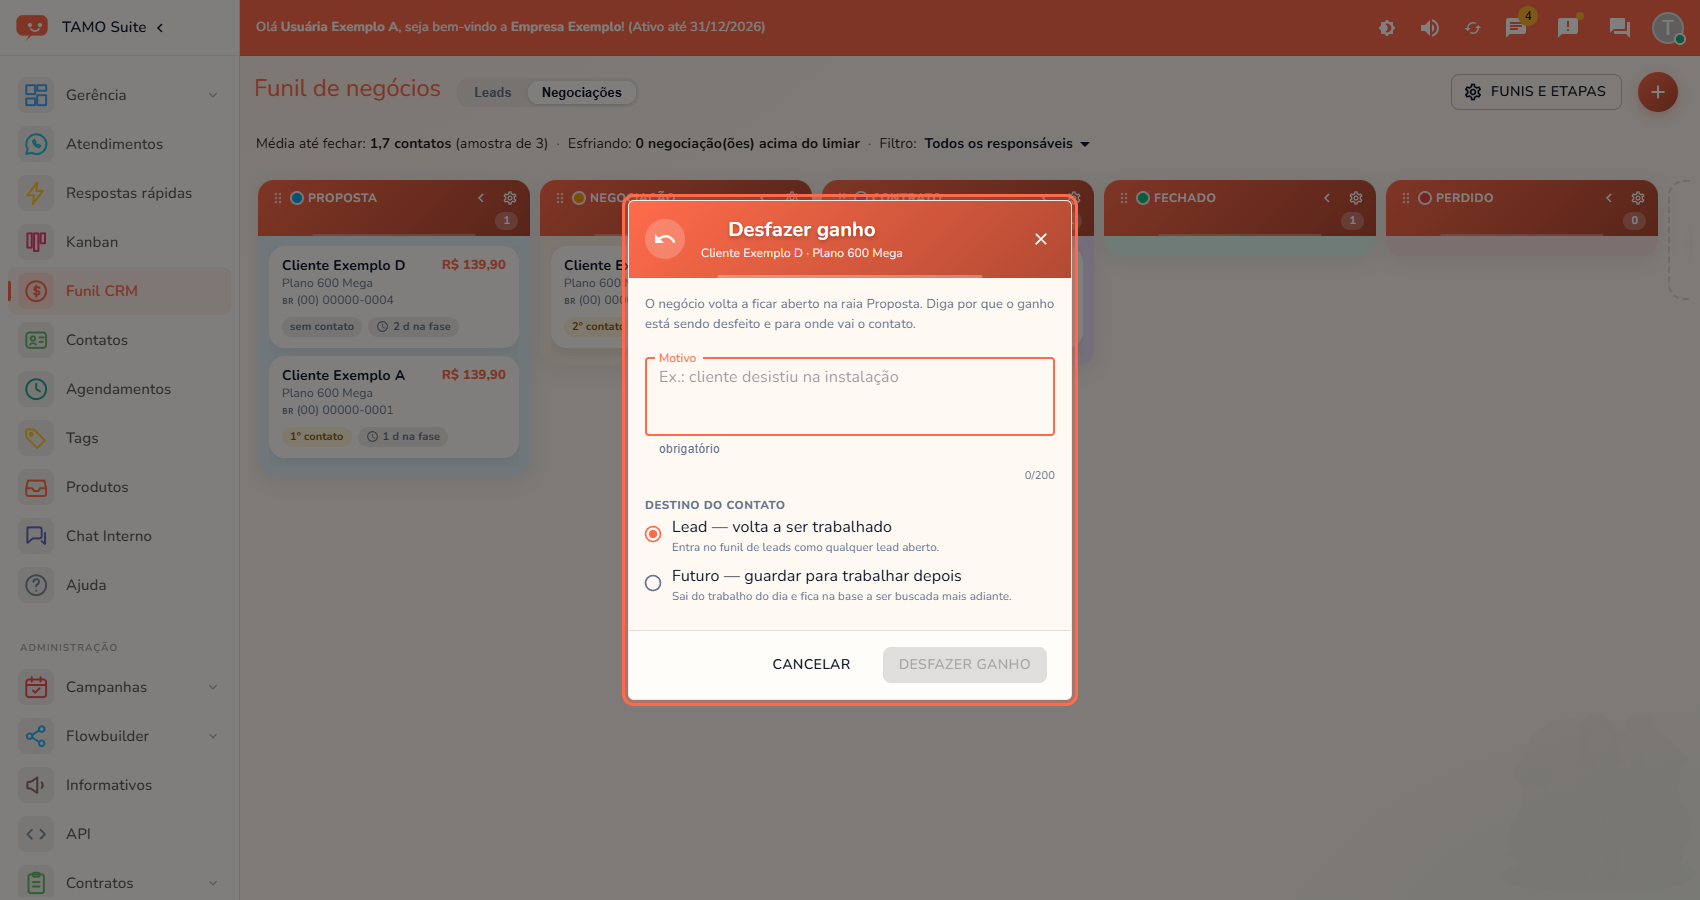1700x900 pixels.
Task: Collapse the Perdido column arrow
Action: pos(1609,198)
